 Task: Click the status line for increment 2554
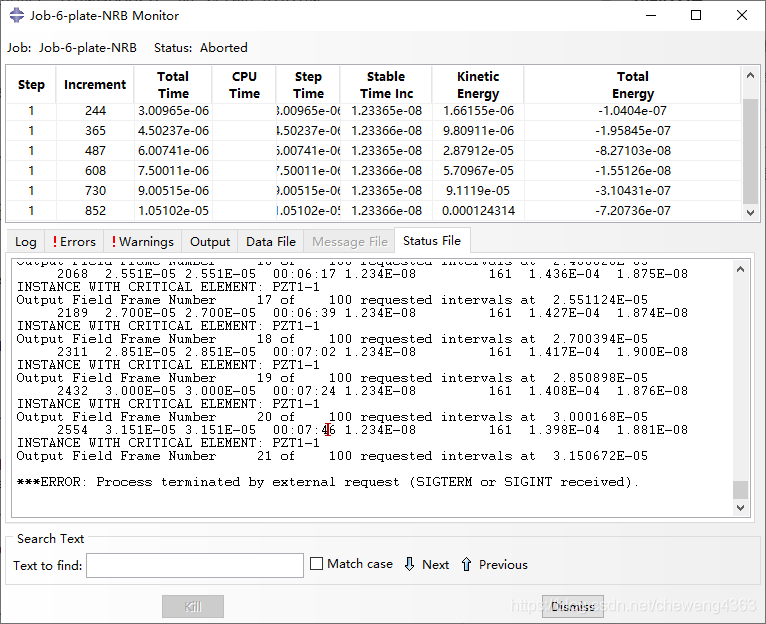(x=372, y=430)
